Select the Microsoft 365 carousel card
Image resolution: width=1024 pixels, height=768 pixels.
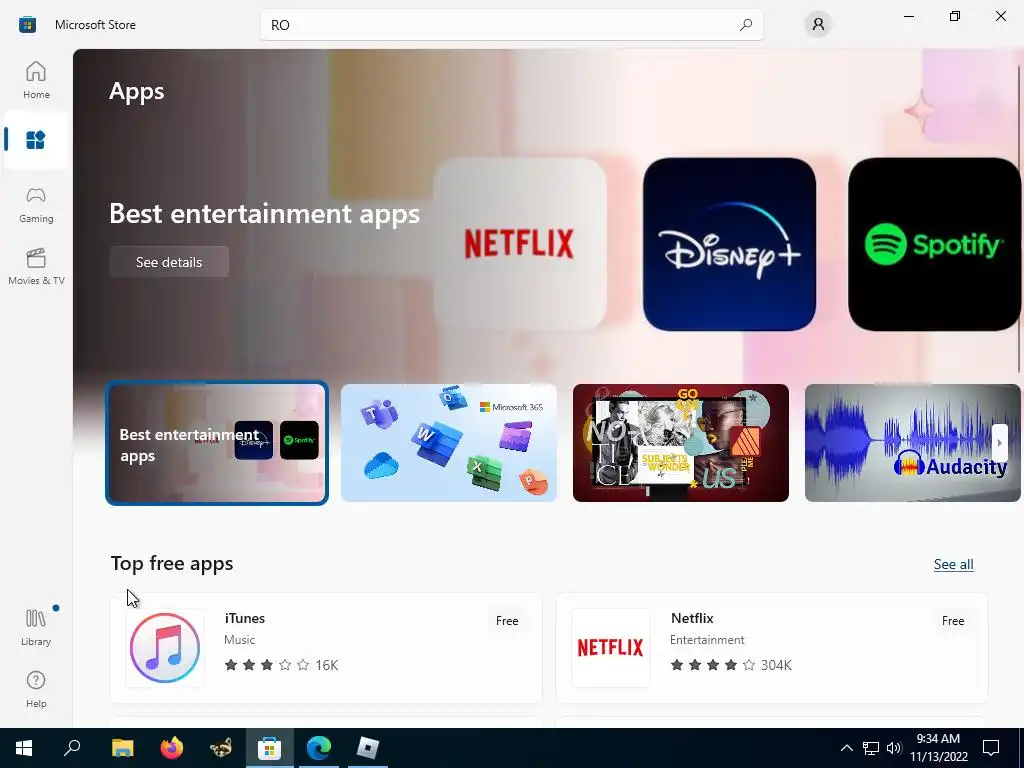(449, 443)
